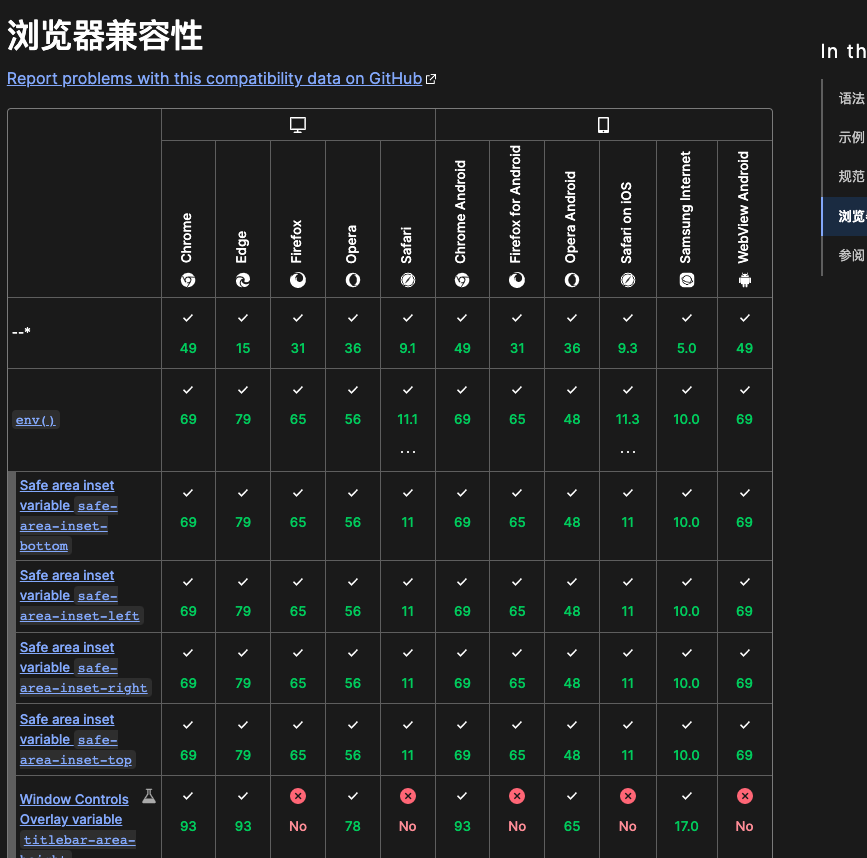This screenshot has height=858, width=867.
Task: Click the Opera Android logo icon
Action: pos(572,280)
